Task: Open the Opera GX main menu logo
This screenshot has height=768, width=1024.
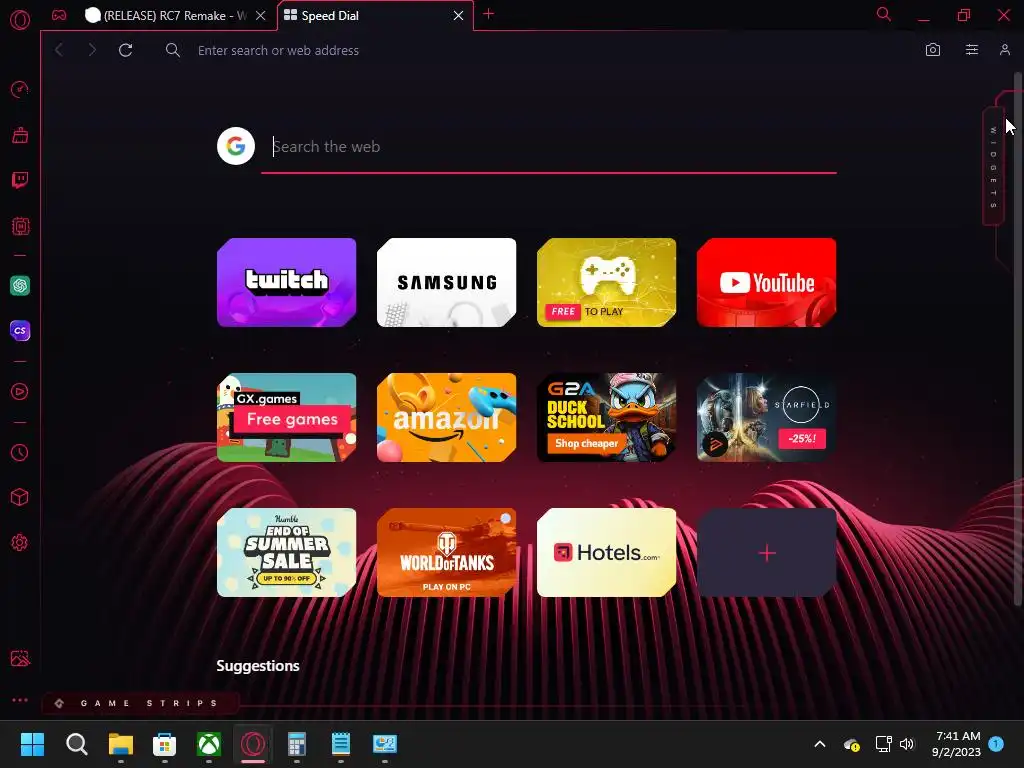Action: pos(20,20)
